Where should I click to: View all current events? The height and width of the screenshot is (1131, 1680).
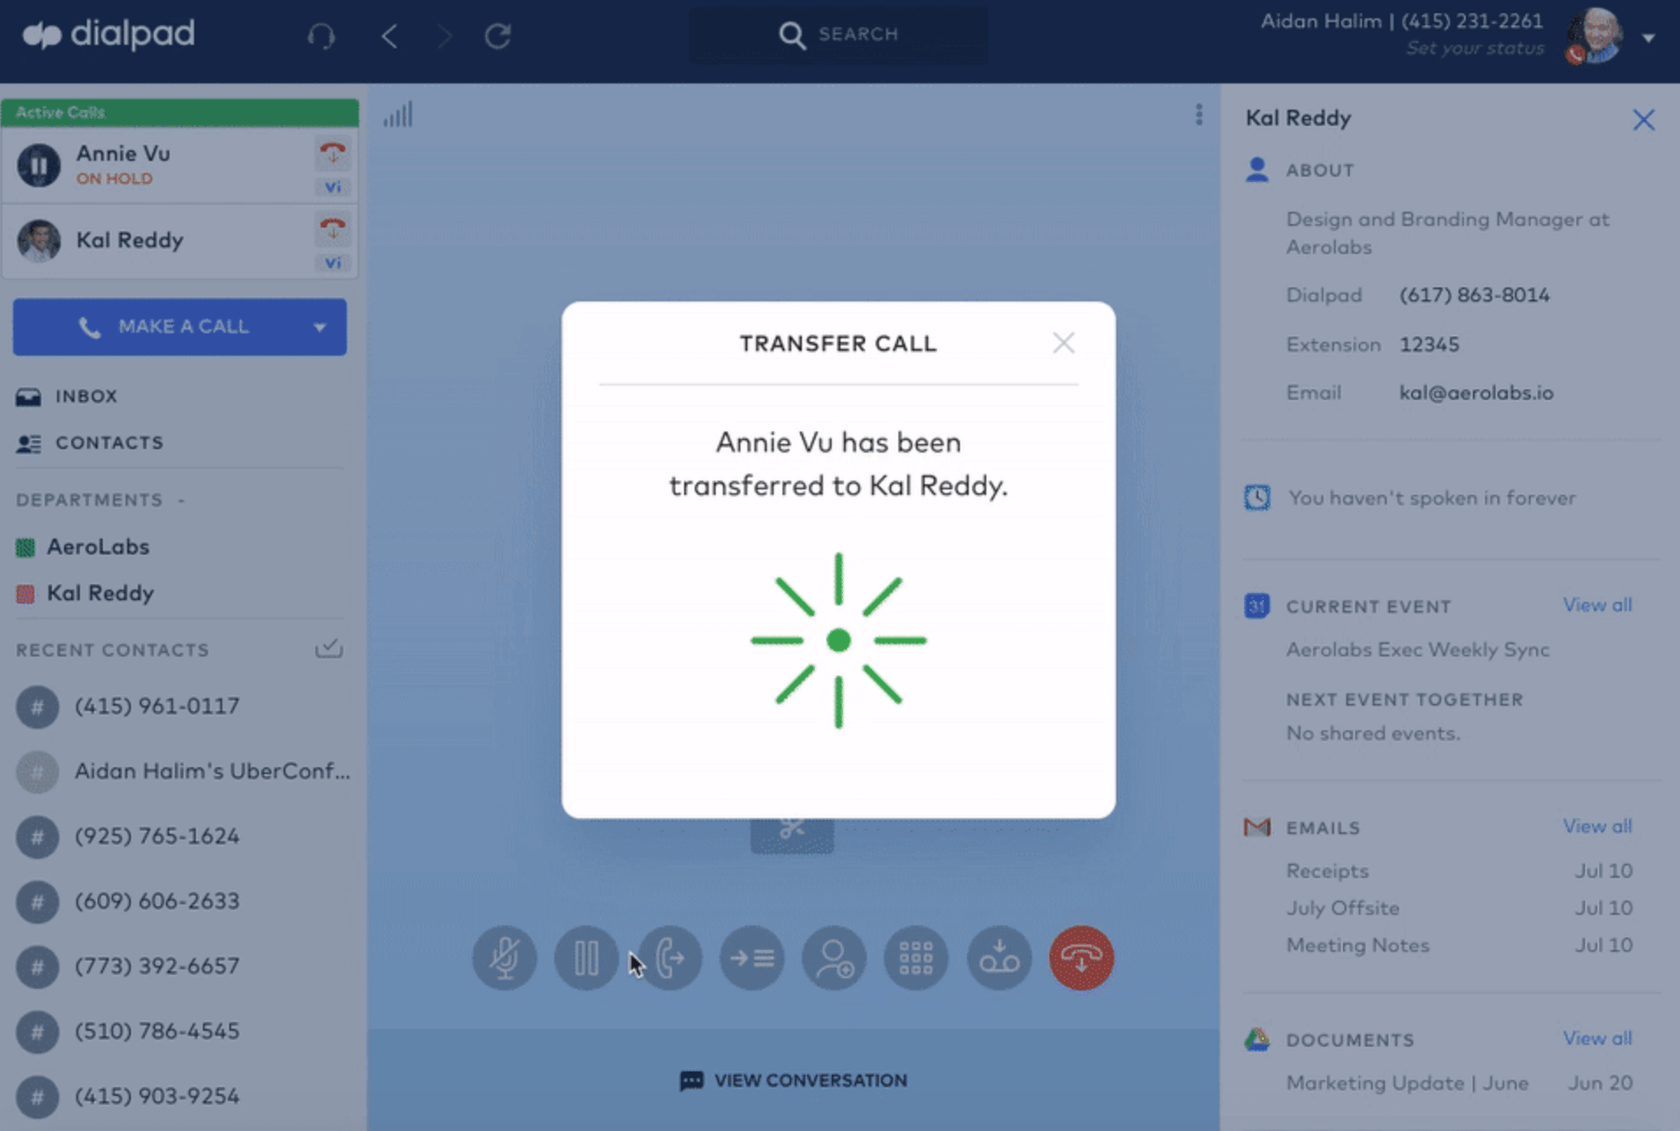[1597, 605]
